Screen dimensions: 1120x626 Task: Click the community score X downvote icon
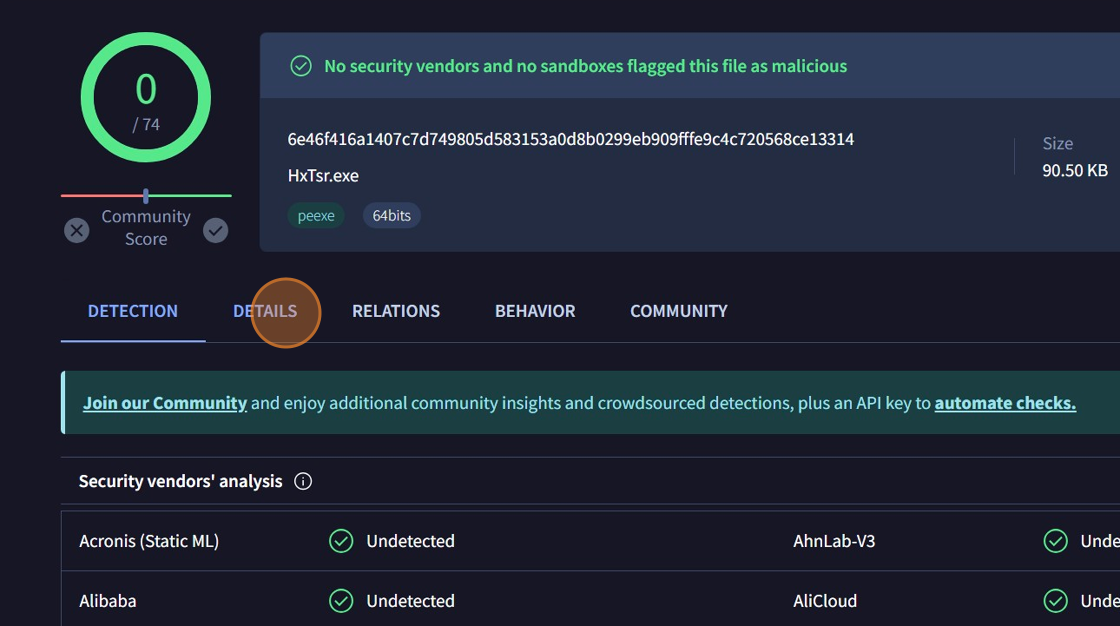[77, 231]
